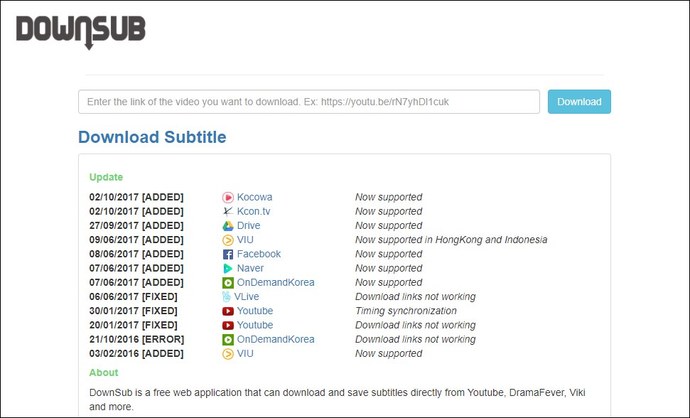Click "06/06/2017 [FIXED]" text

point(133,297)
